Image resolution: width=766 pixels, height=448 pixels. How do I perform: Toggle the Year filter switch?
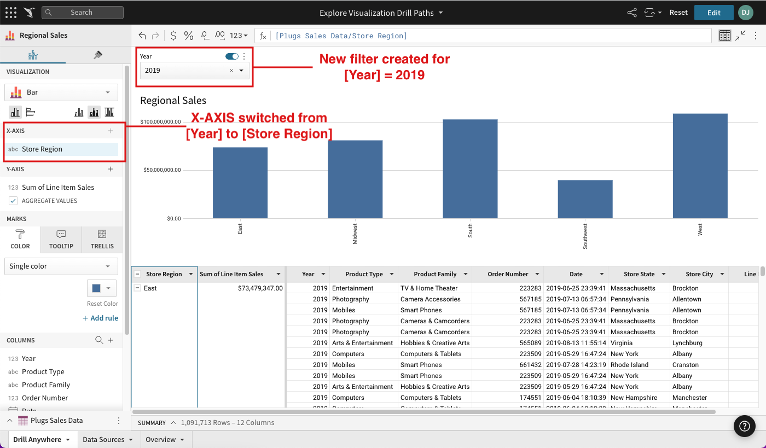point(232,57)
